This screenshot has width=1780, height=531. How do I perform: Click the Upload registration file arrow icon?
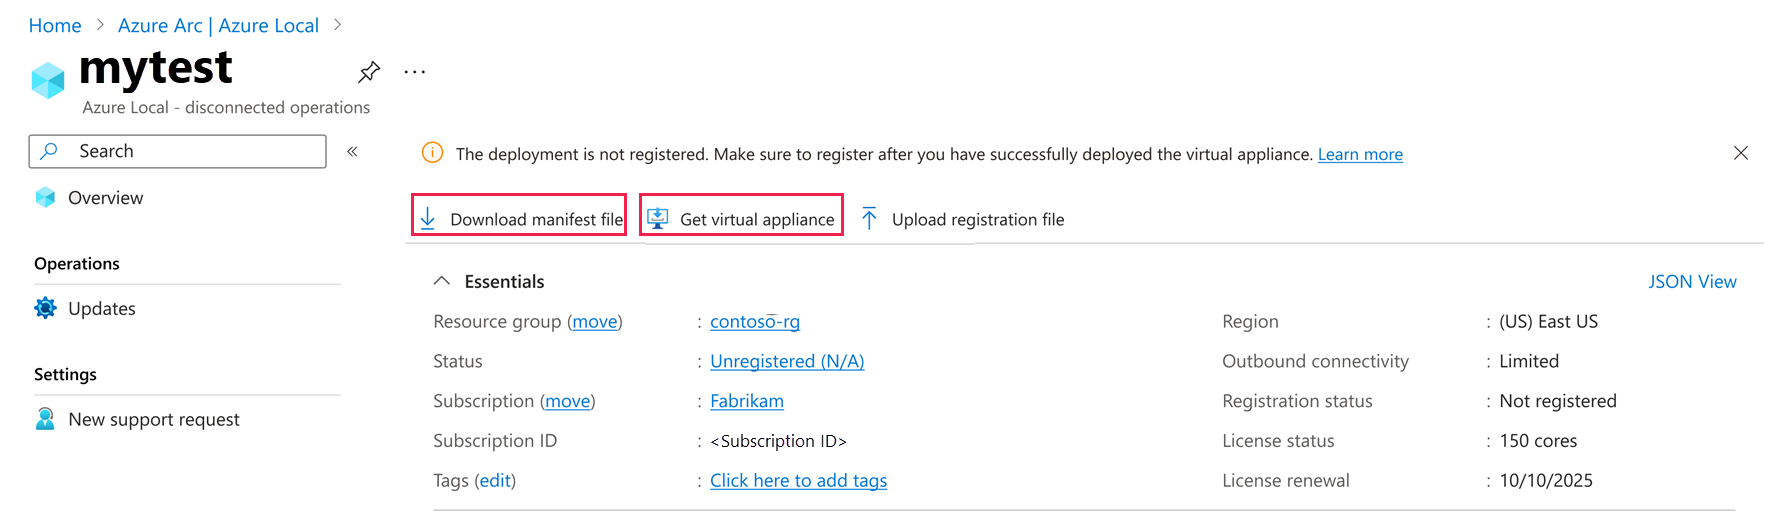[869, 219]
